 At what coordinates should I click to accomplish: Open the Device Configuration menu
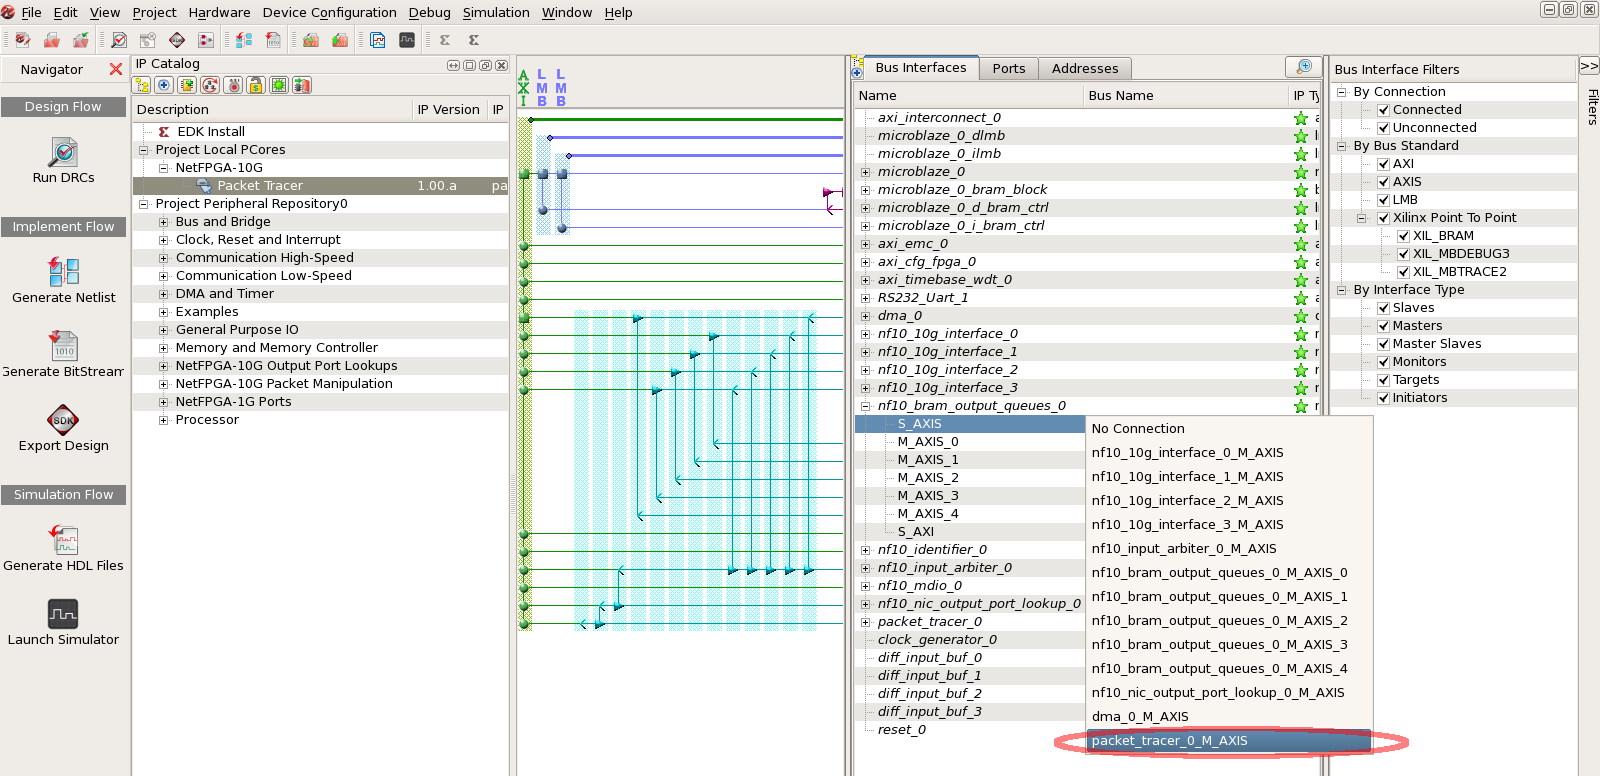(329, 12)
